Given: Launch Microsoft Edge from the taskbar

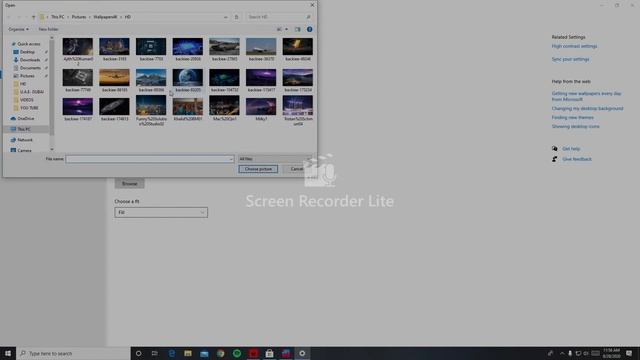Looking at the screenshot, I should click(x=171, y=353).
